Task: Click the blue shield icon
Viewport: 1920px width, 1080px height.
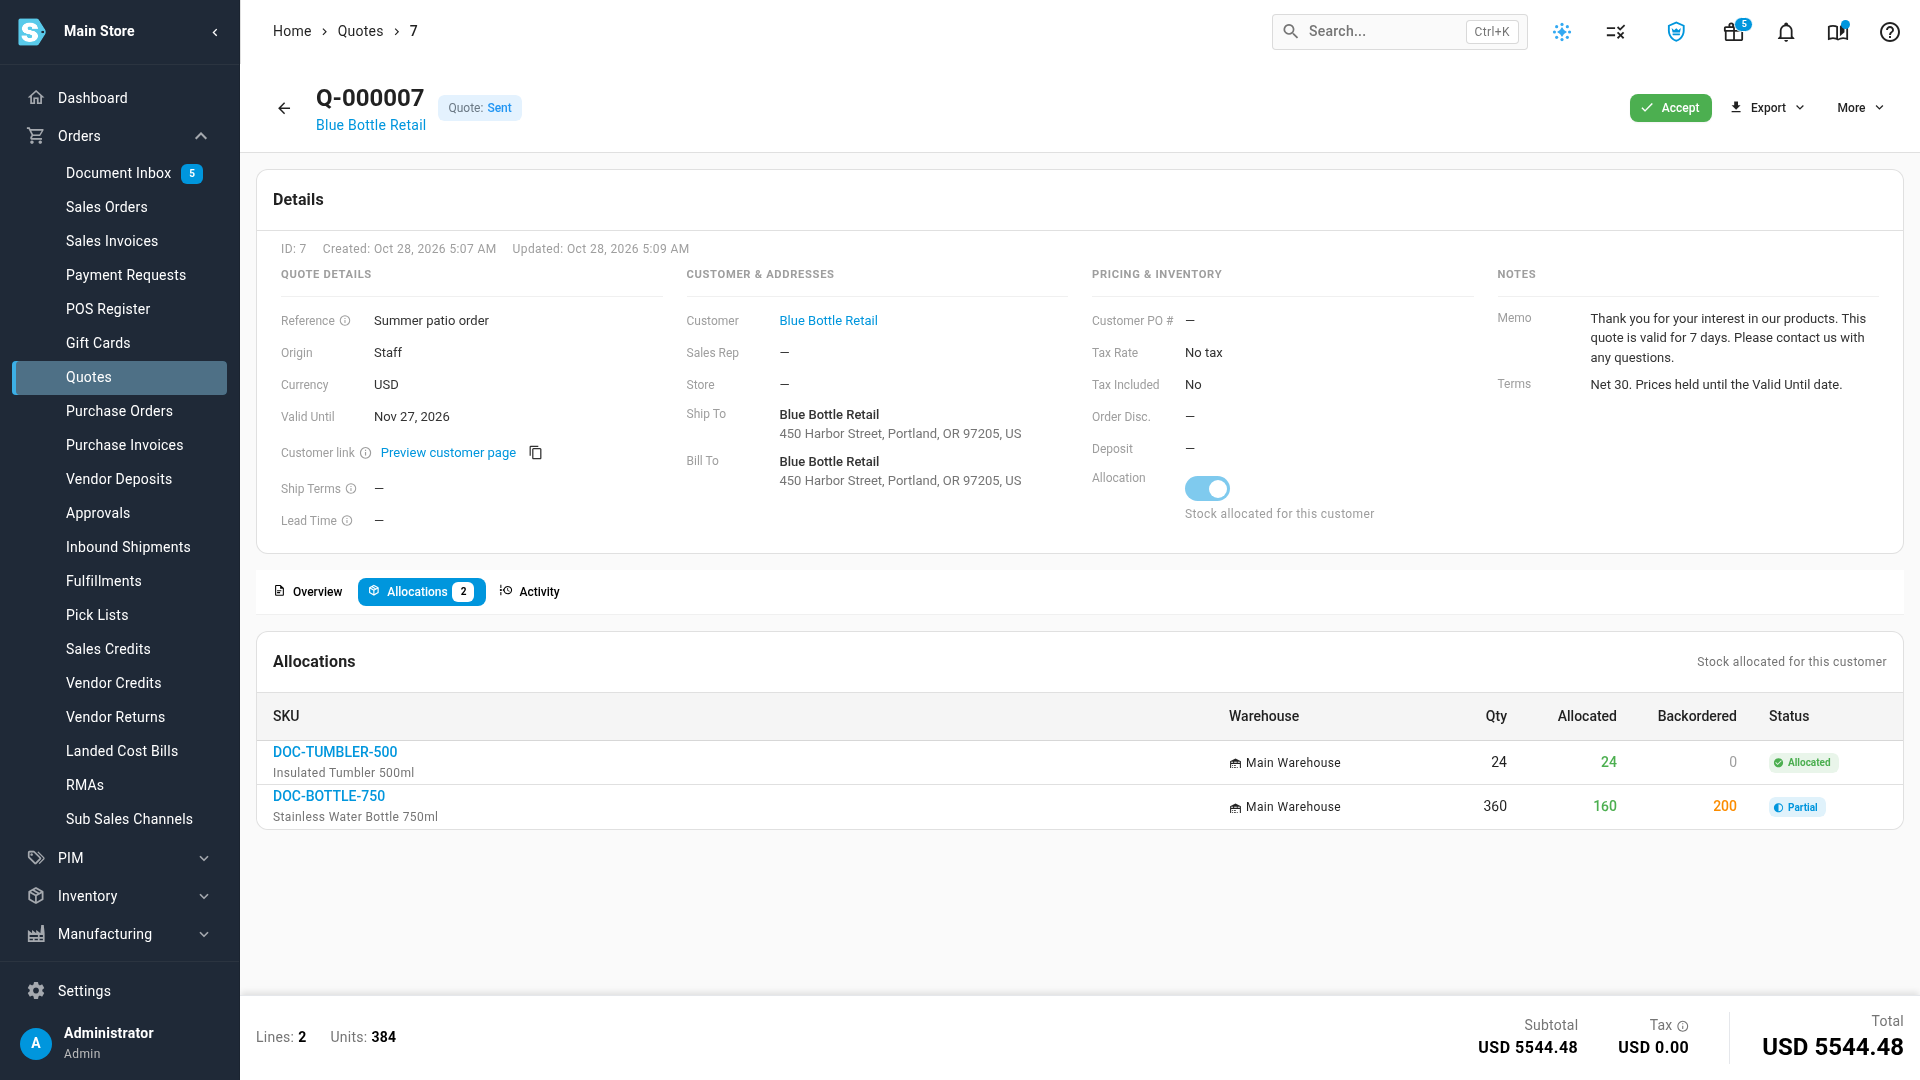Action: coord(1676,32)
